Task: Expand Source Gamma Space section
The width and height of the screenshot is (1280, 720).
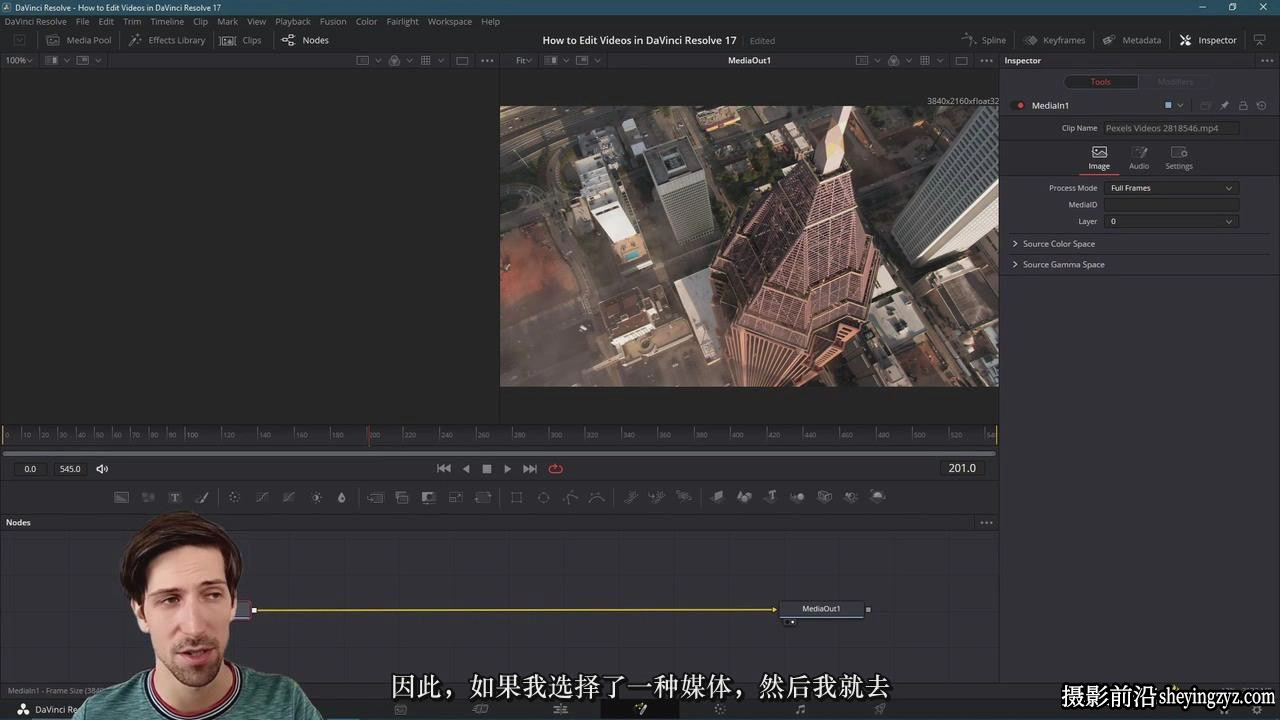Action: [1058, 264]
